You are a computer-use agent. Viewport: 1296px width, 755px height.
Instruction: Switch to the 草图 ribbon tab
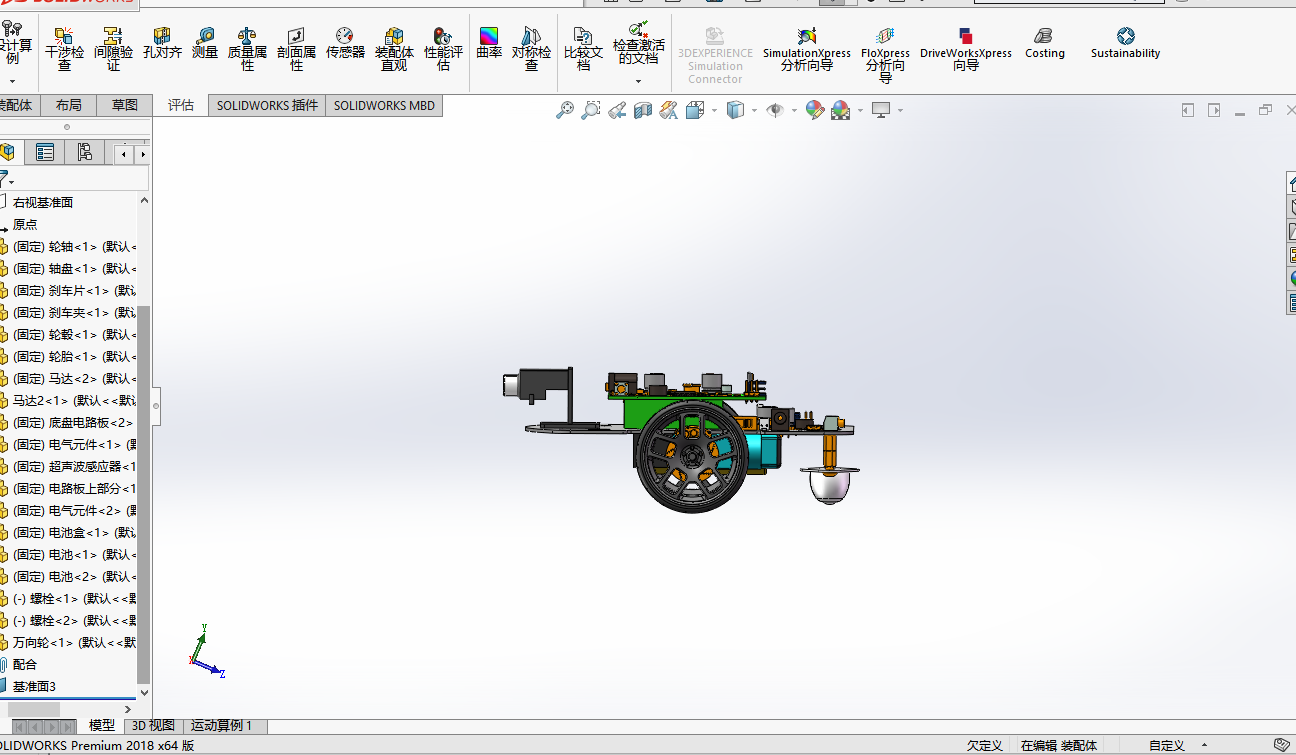point(125,105)
